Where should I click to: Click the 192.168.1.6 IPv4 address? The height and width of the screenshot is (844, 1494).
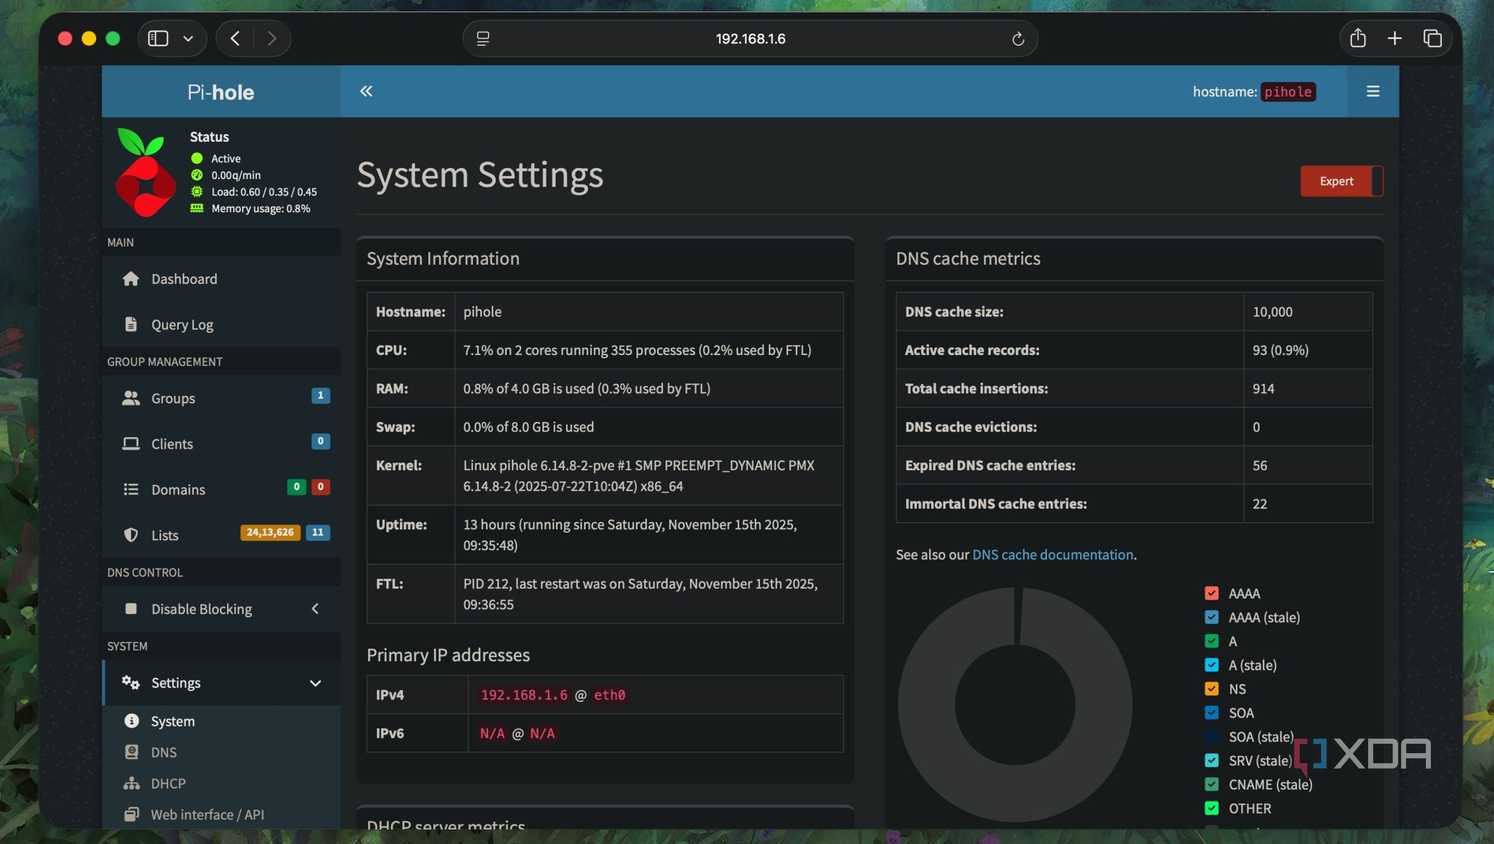tap(524, 695)
